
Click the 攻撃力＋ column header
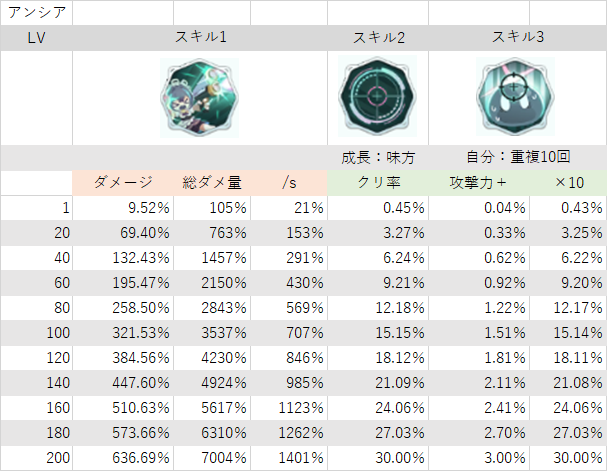(479, 183)
